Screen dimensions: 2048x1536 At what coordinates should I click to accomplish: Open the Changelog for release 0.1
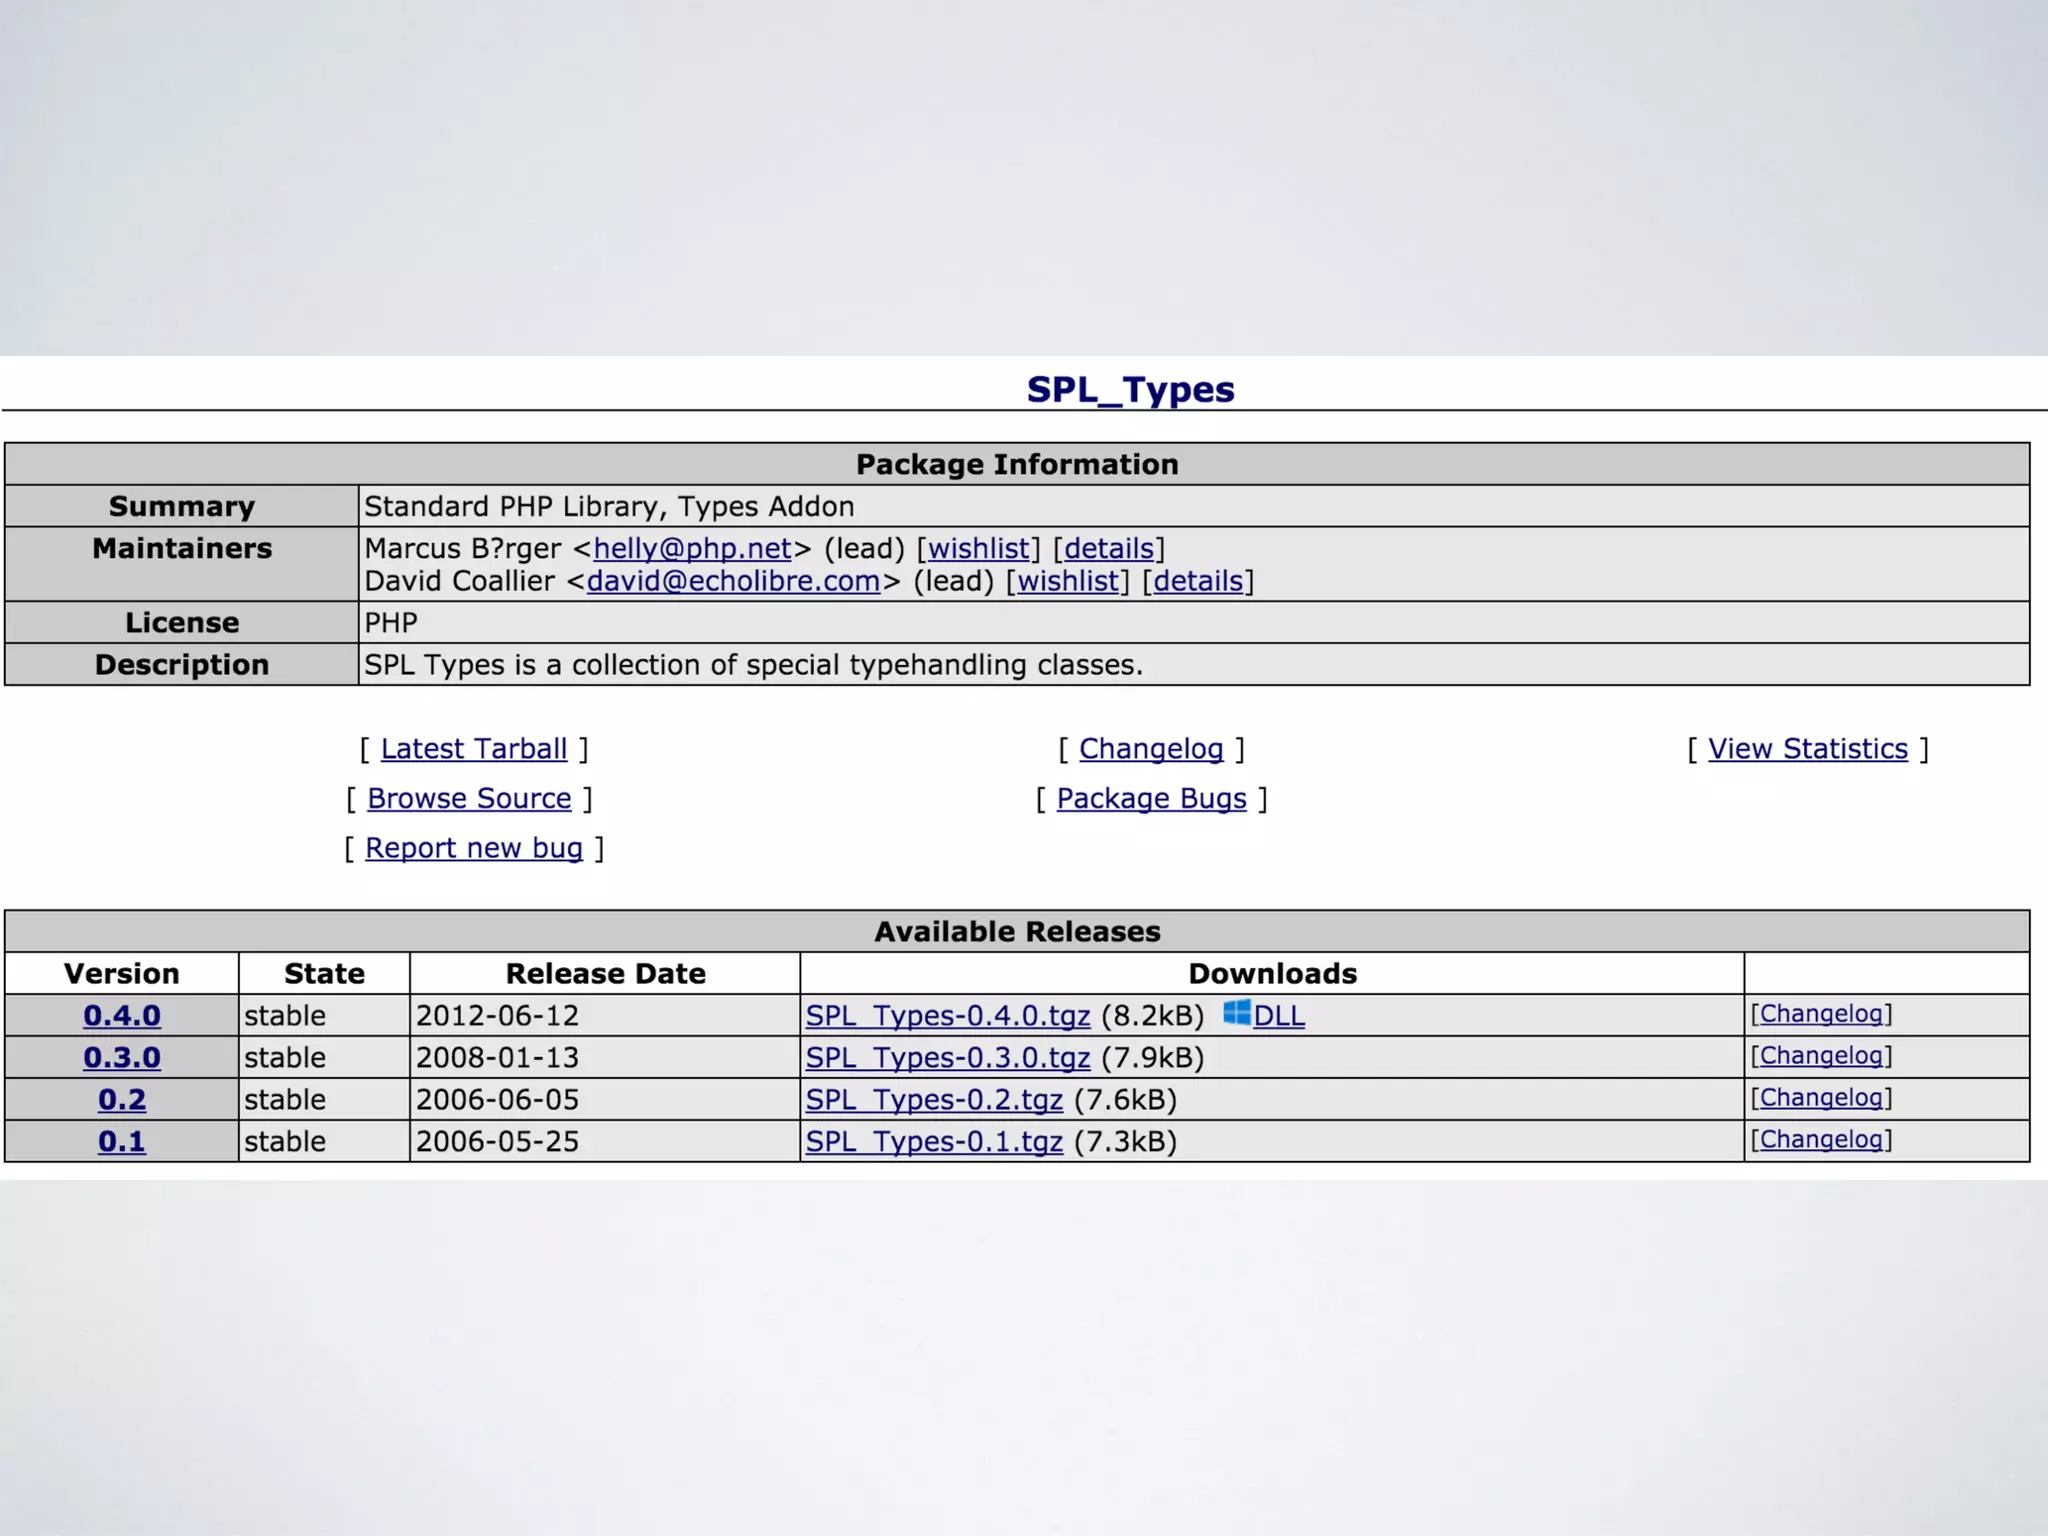coord(1820,1140)
